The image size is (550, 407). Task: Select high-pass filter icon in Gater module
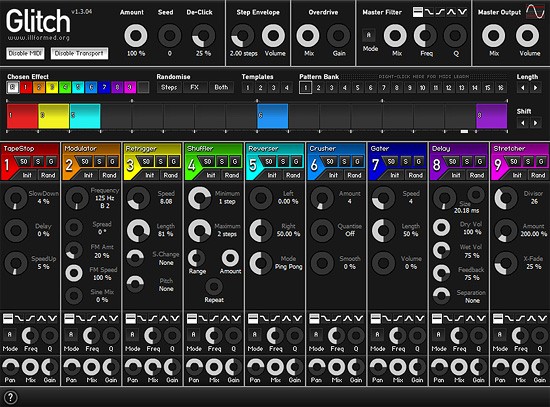coord(397,319)
